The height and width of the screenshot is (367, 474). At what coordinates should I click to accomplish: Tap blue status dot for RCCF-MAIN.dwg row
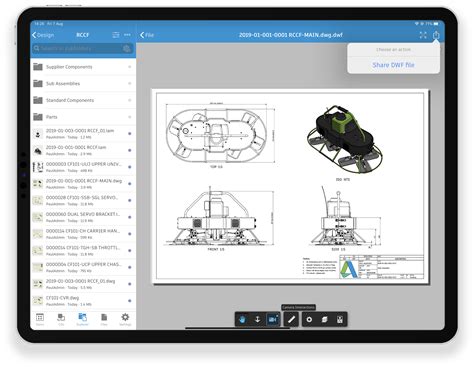click(130, 184)
